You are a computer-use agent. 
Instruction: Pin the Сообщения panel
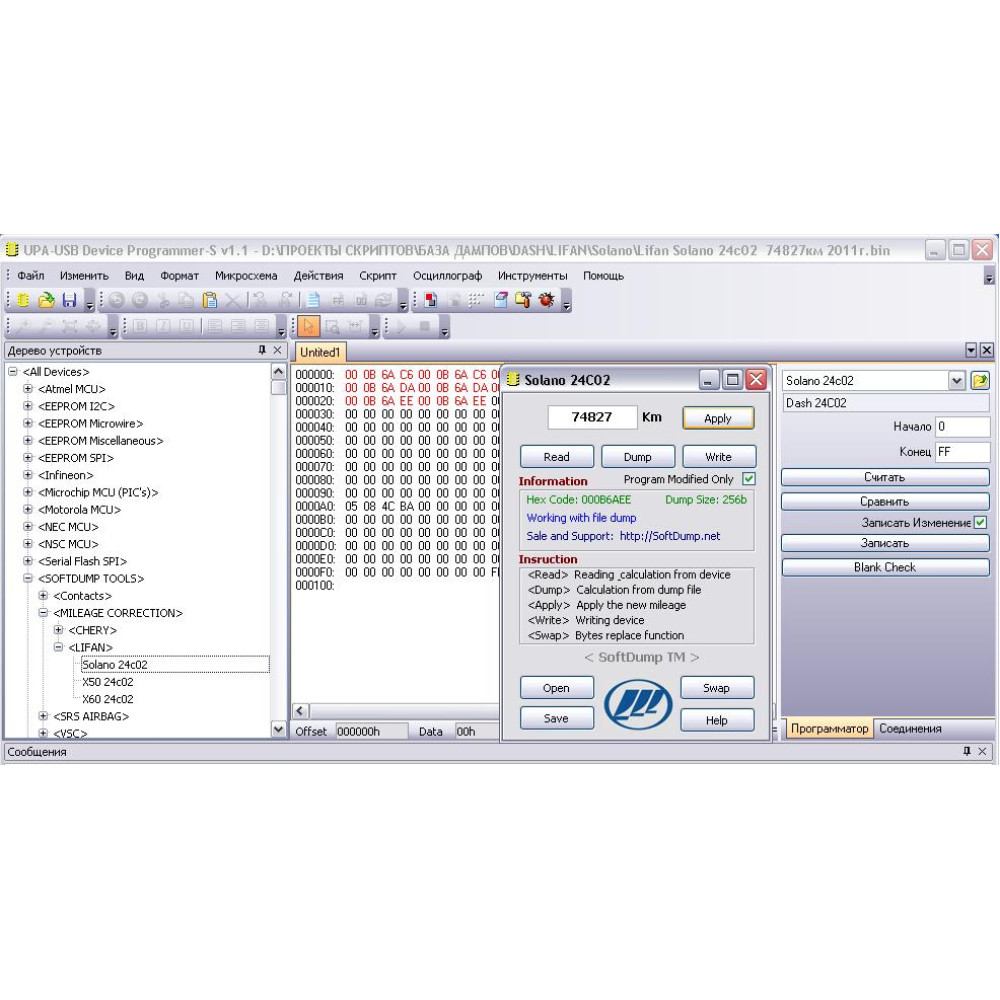coord(967,751)
